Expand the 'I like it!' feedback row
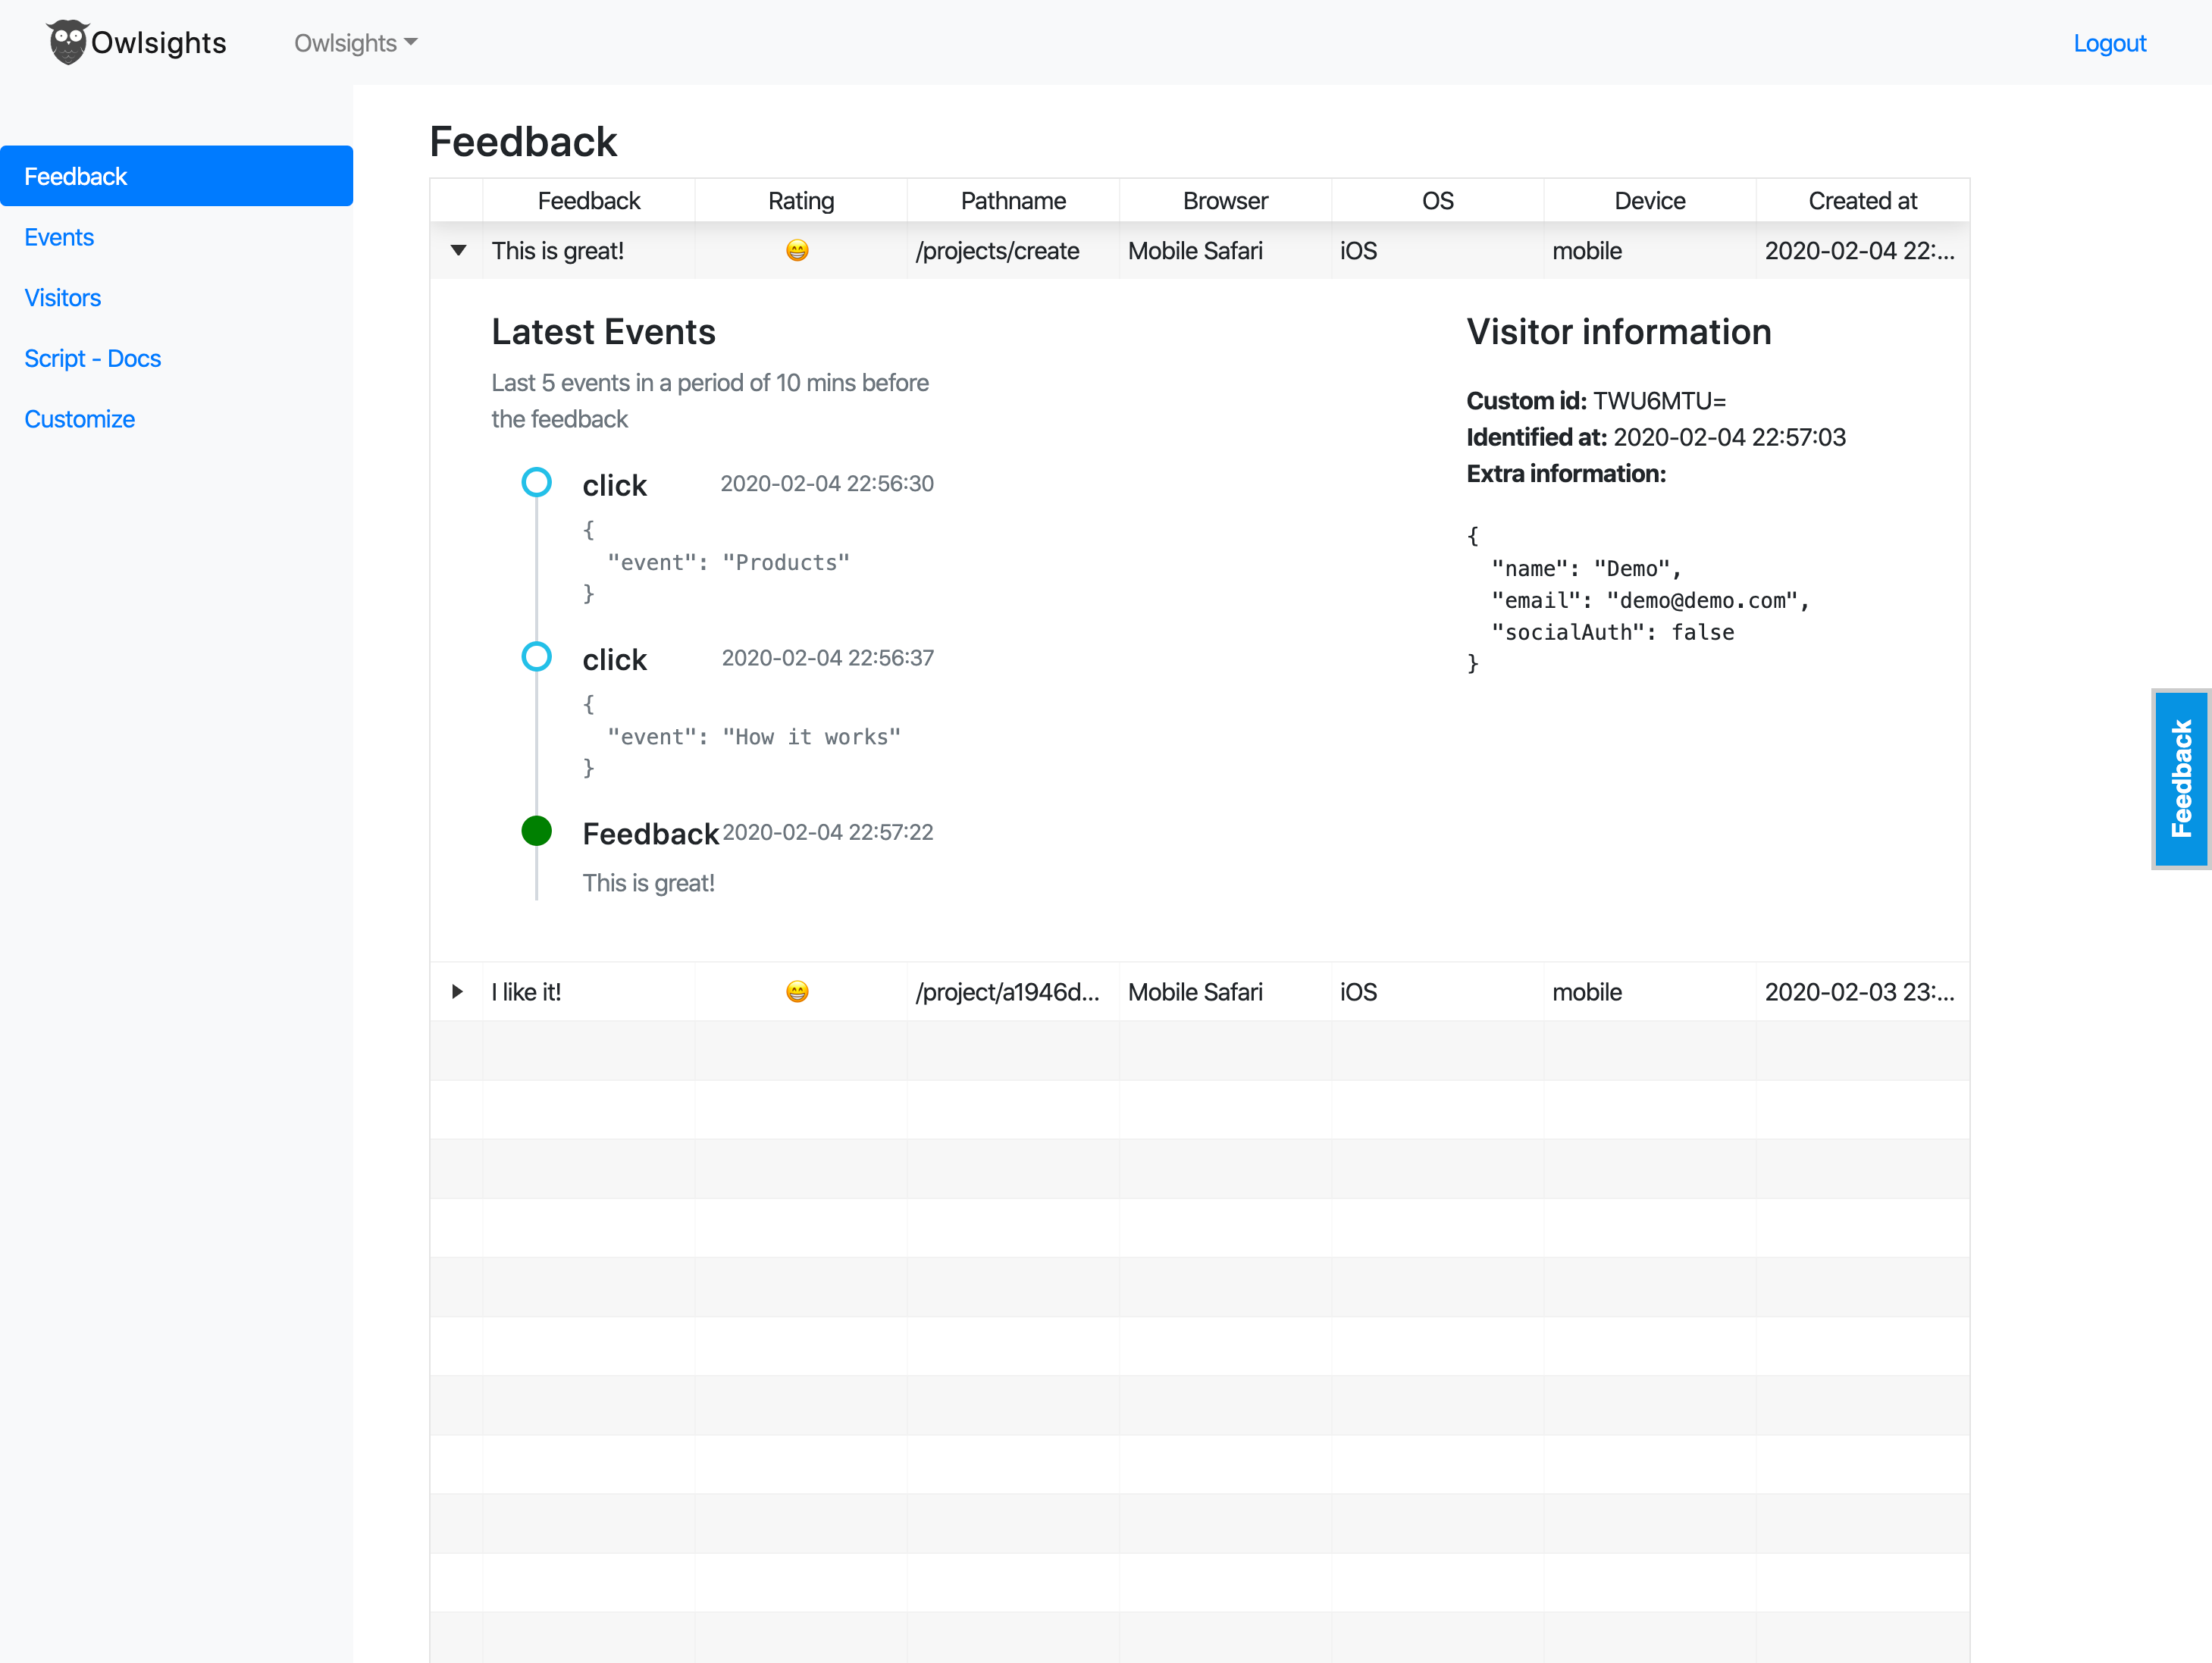Image resolution: width=2212 pixels, height=1663 pixels. click(457, 991)
